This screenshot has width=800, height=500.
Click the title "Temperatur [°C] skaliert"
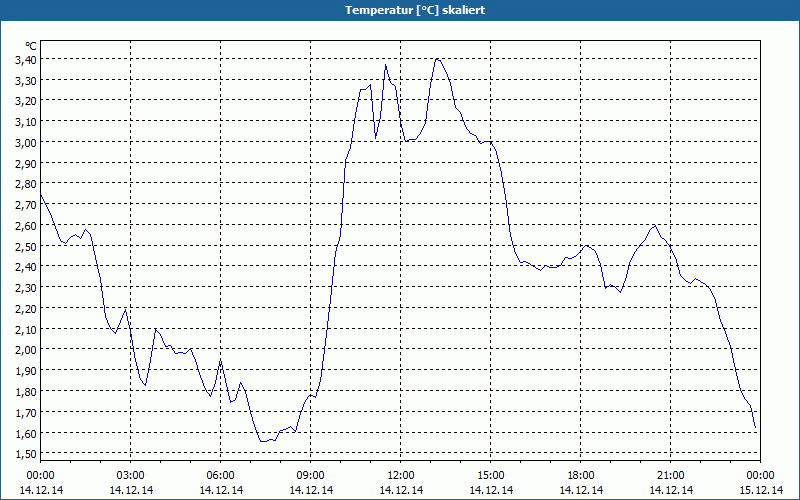click(415, 10)
